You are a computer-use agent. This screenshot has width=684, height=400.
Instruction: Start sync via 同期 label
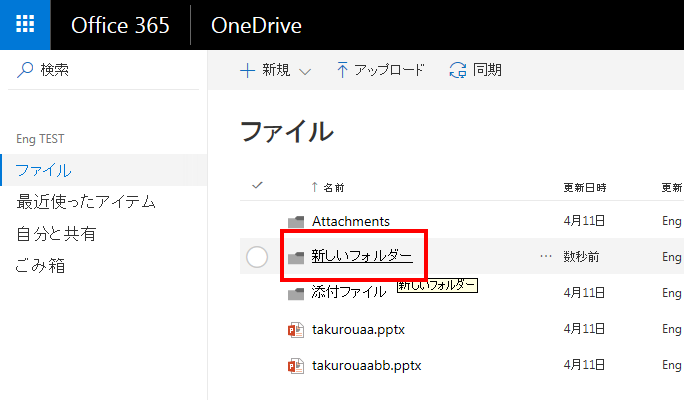click(x=487, y=70)
